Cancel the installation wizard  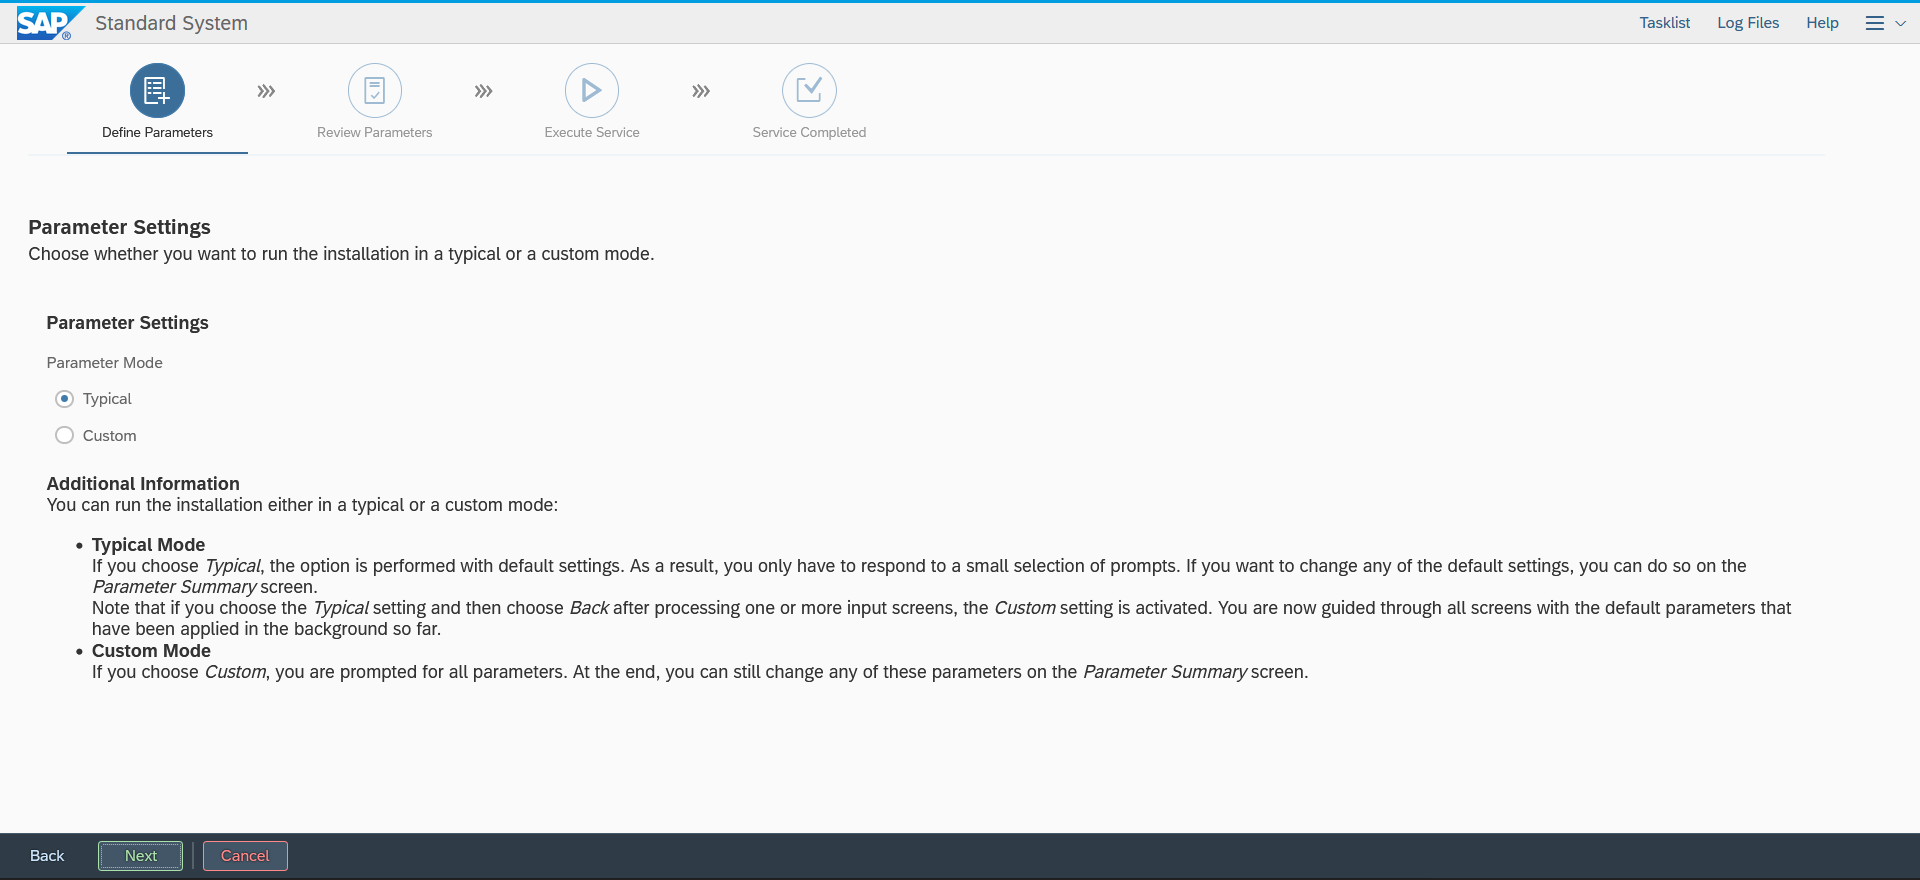pos(245,856)
